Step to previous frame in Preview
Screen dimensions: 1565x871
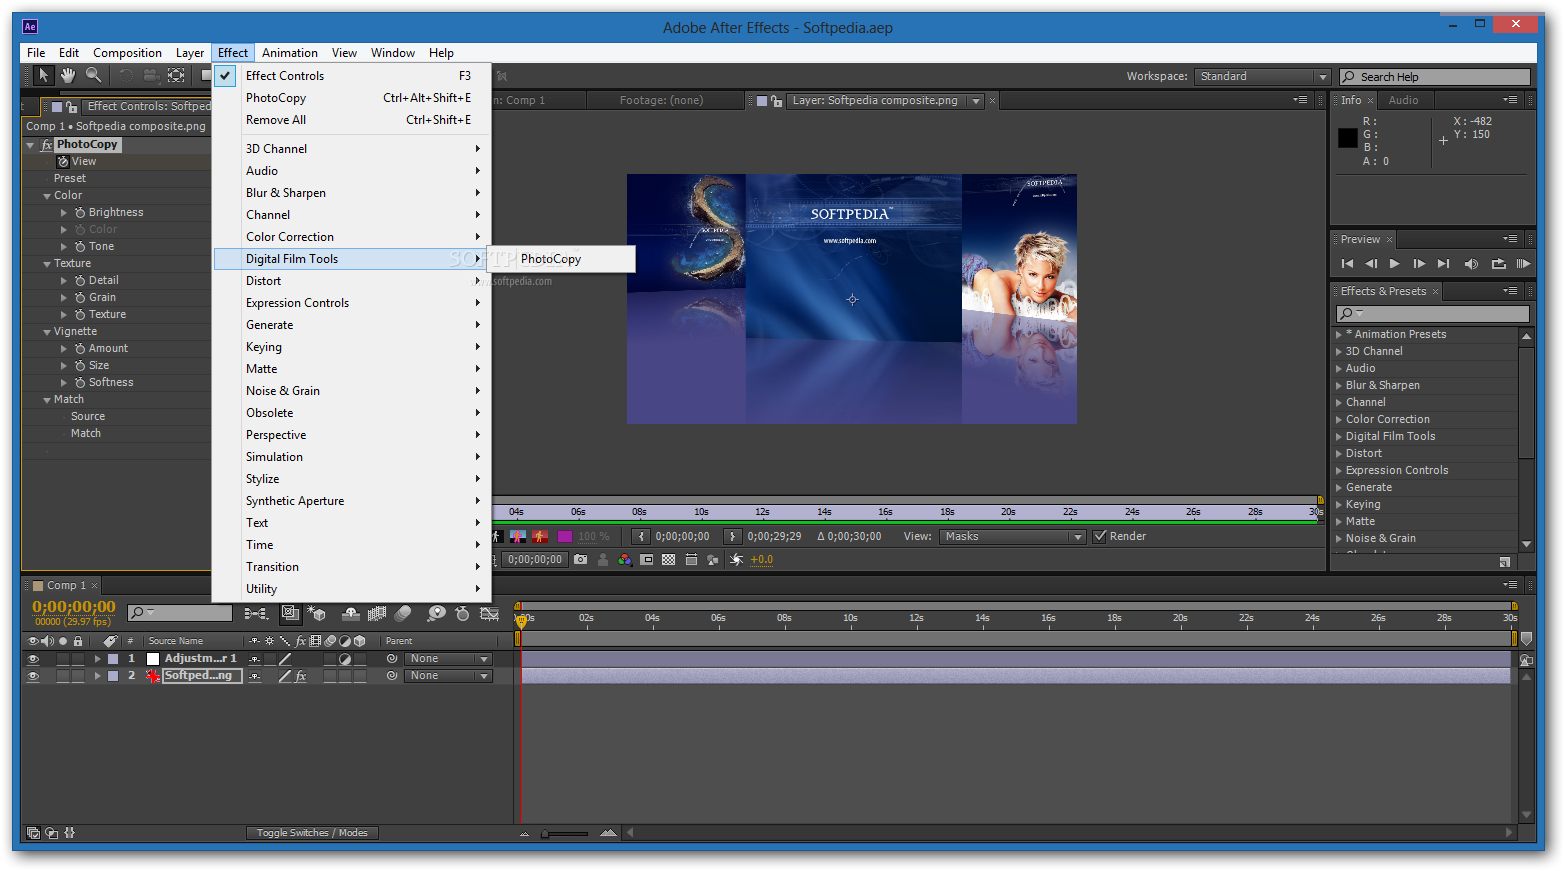click(1371, 264)
